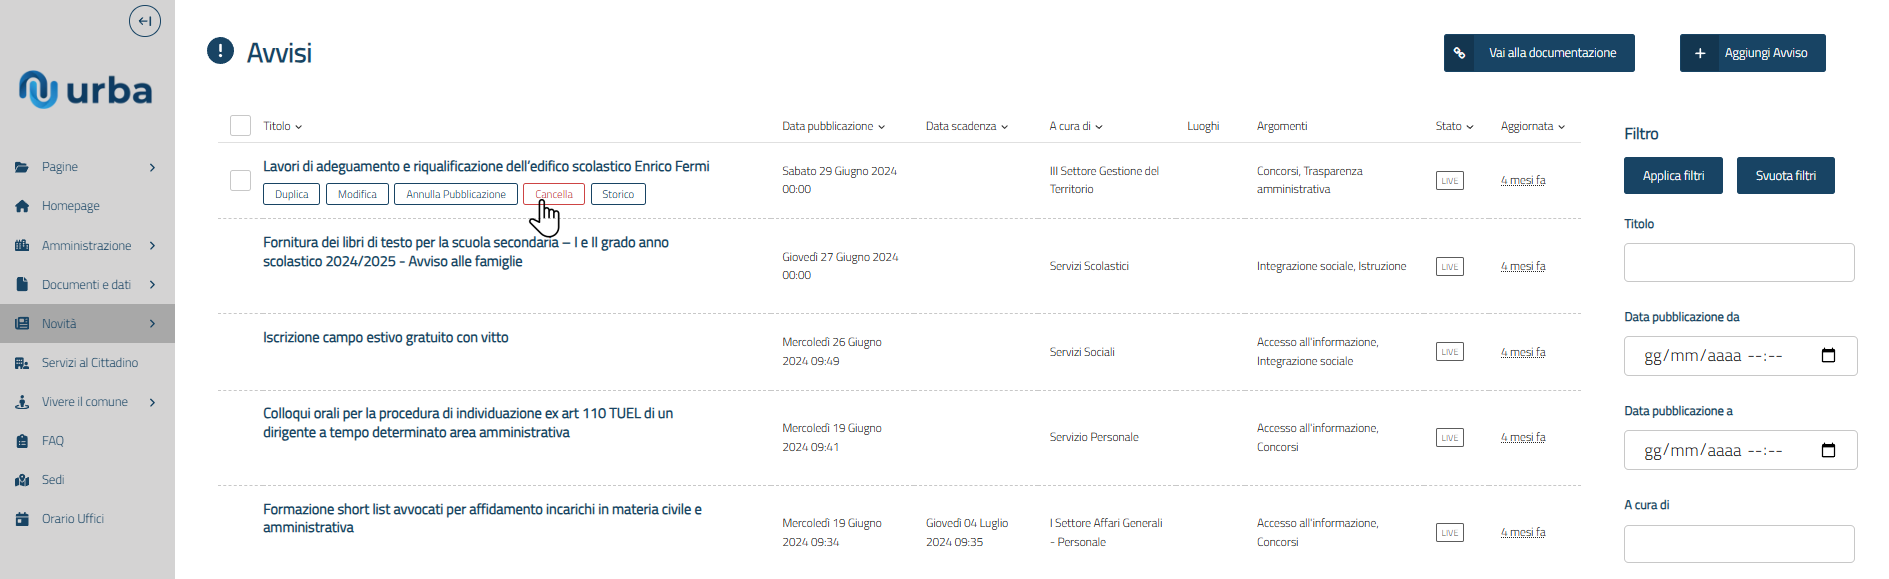Click the Titolo filter text field
1889x579 pixels.
pyautogui.click(x=1738, y=262)
